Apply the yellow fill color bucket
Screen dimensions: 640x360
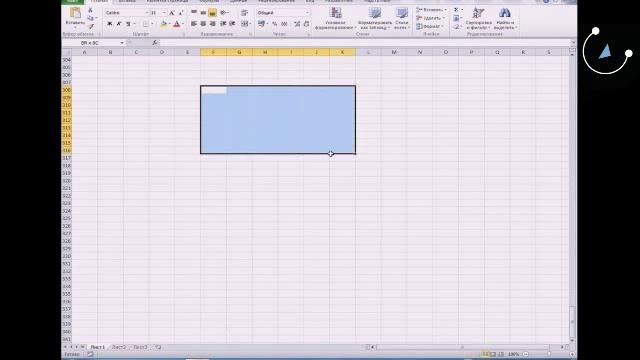point(163,24)
